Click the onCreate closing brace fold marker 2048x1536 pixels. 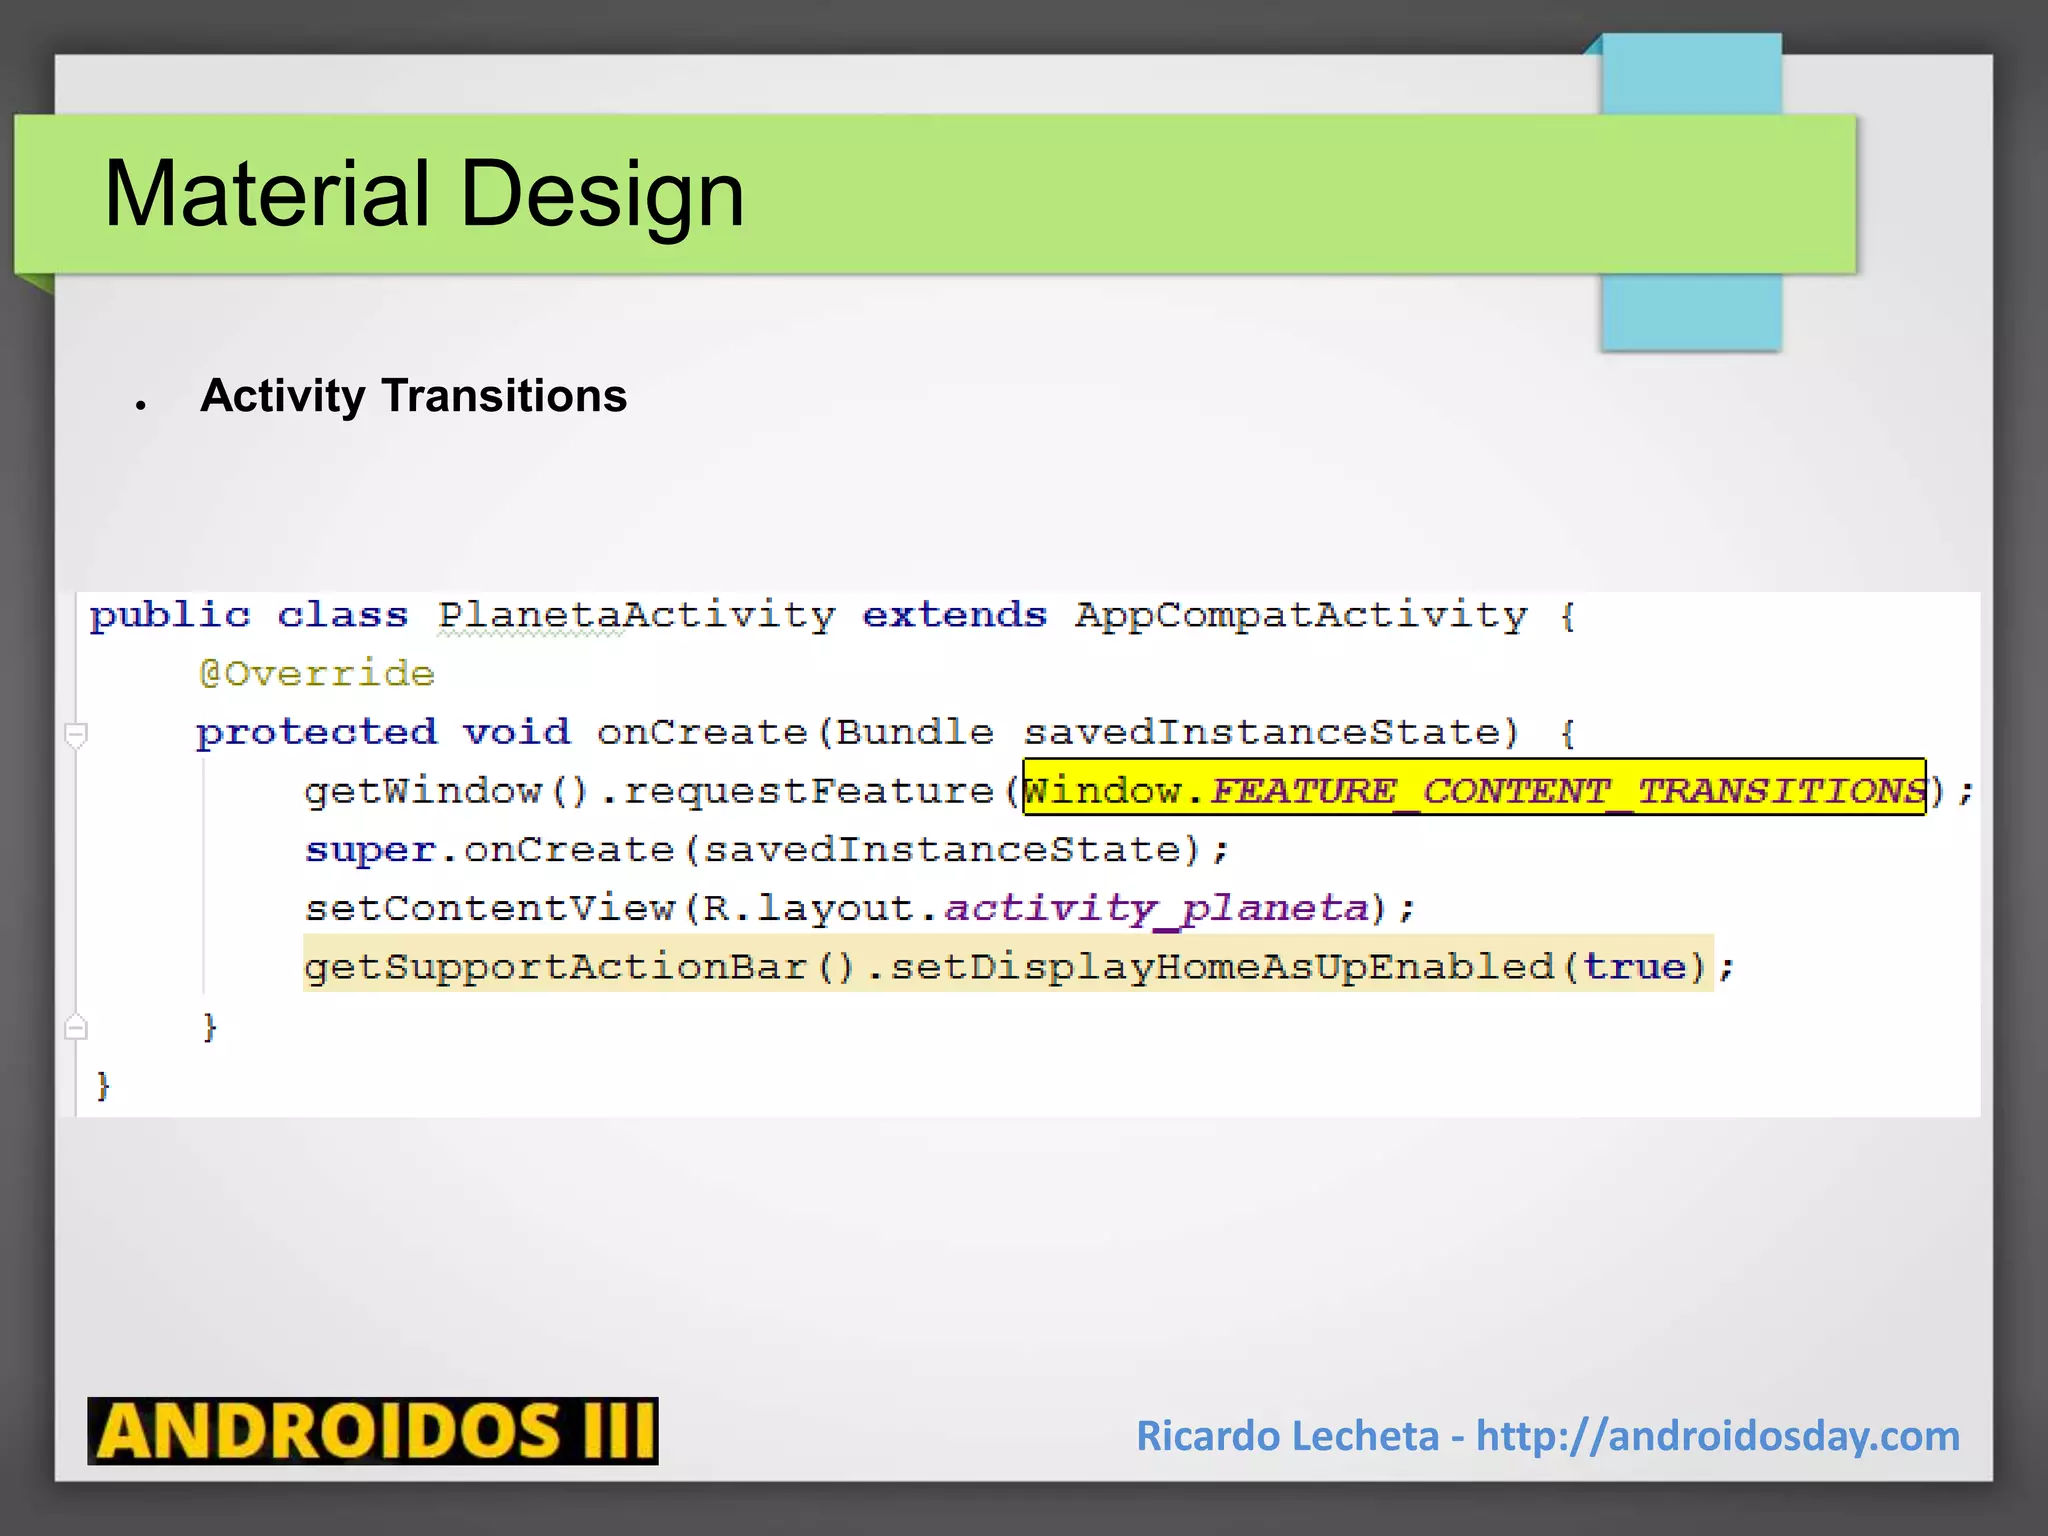(x=76, y=1027)
